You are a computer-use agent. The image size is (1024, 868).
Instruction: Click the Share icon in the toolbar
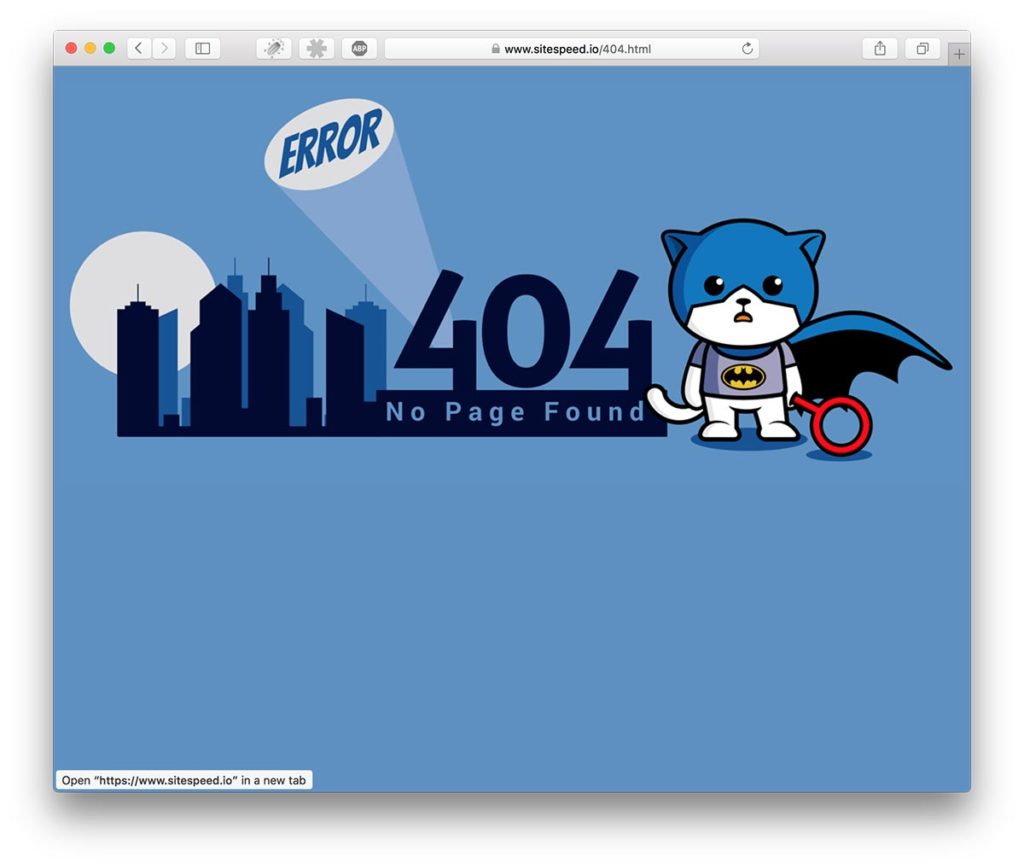click(881, 47)
